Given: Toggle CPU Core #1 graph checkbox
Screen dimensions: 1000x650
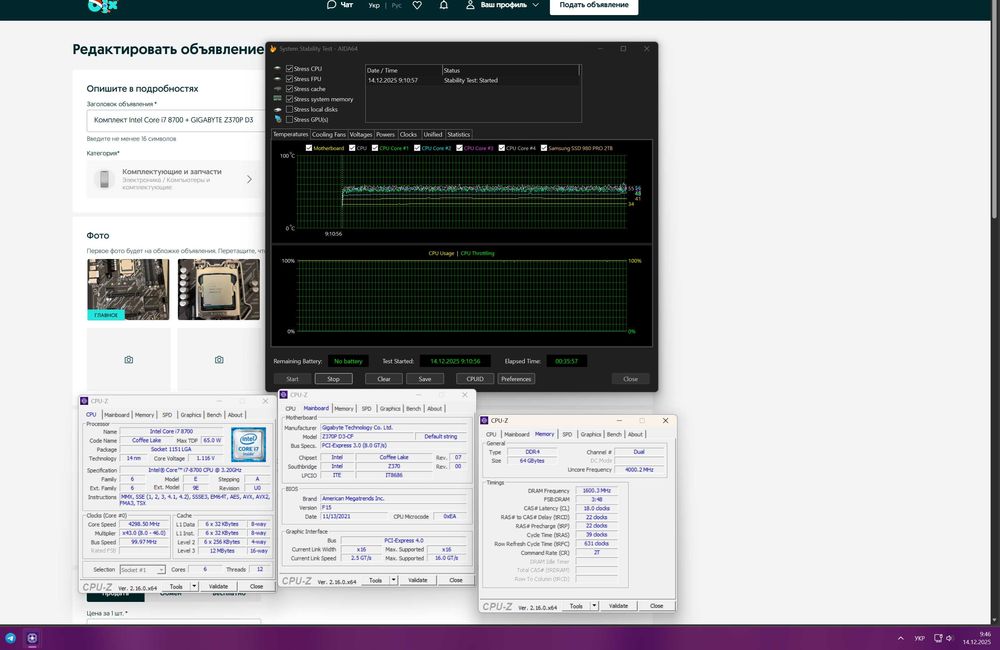Looking at the screenshot, I should pyautogui.click(x=375, y=148).
